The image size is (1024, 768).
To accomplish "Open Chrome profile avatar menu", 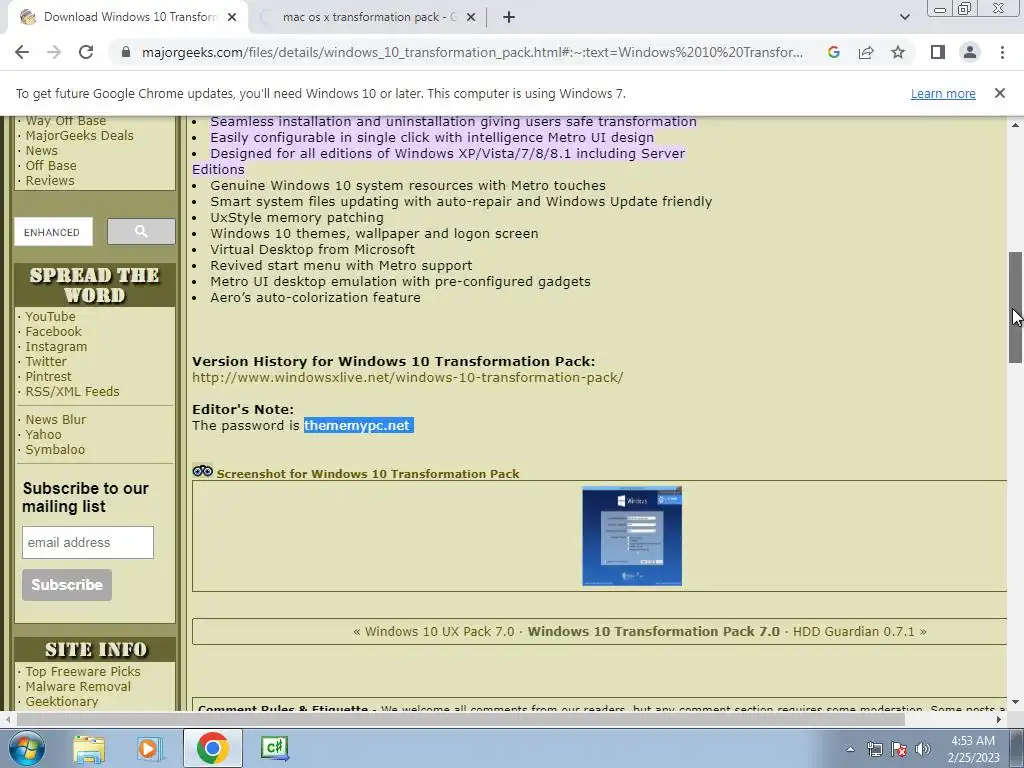I will coord(970,52).
